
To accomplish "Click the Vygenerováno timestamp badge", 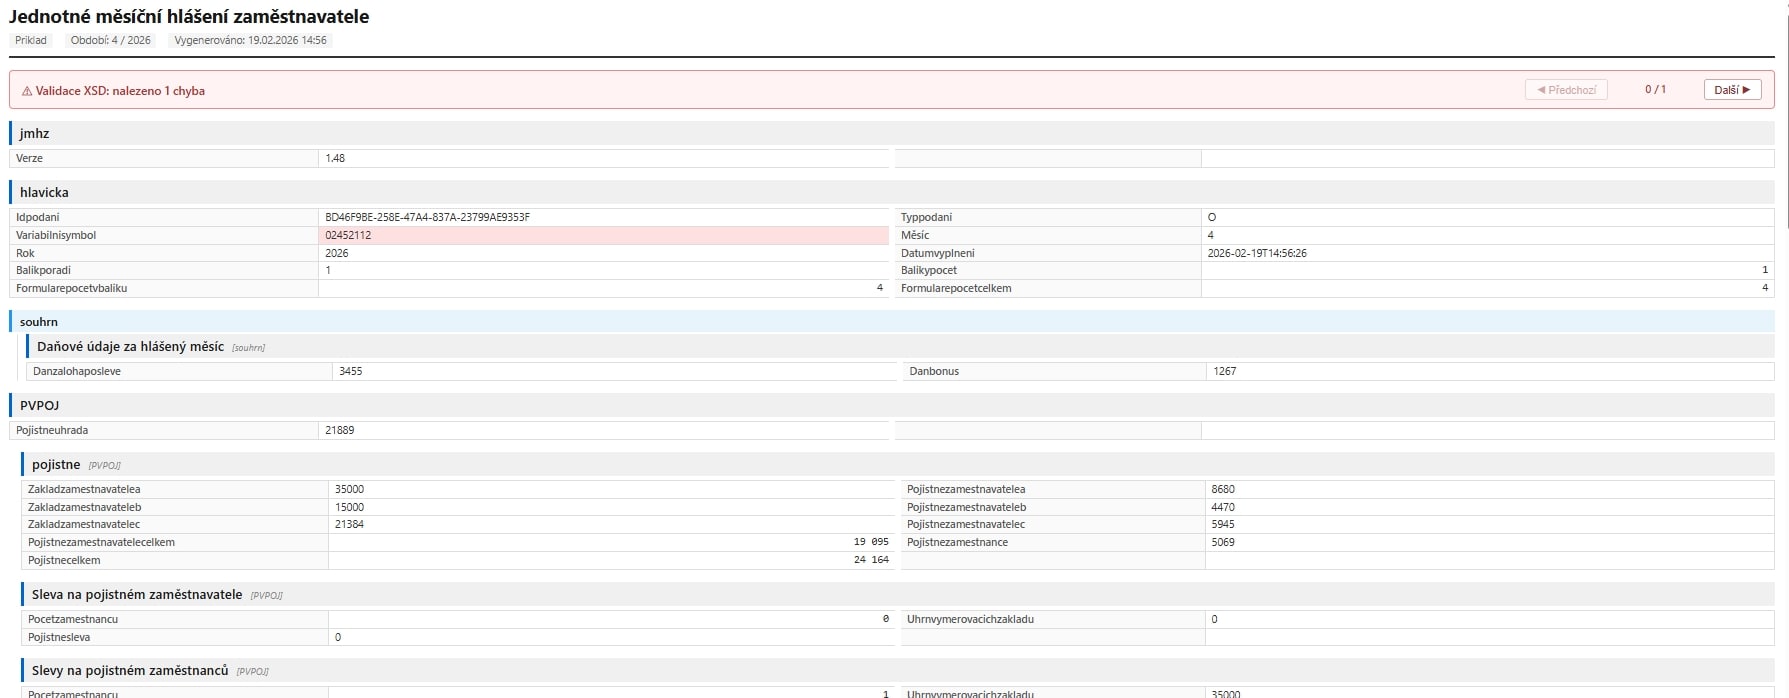I will click(250, 40).
